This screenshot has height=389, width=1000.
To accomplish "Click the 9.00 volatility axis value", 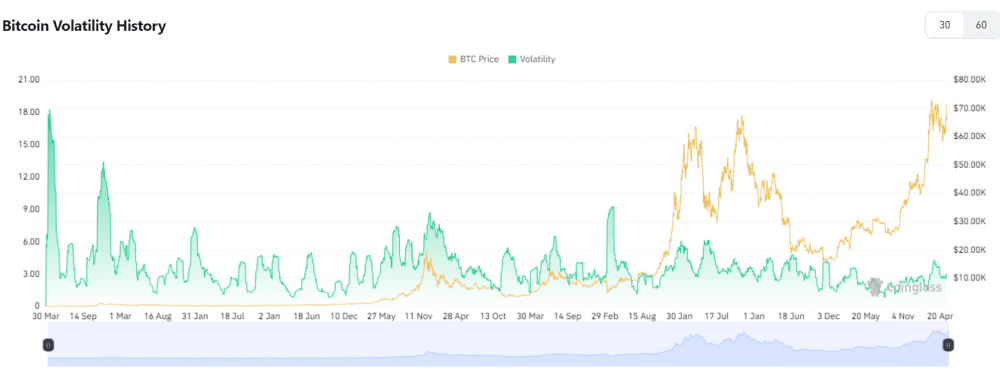I will click(31, 209).
